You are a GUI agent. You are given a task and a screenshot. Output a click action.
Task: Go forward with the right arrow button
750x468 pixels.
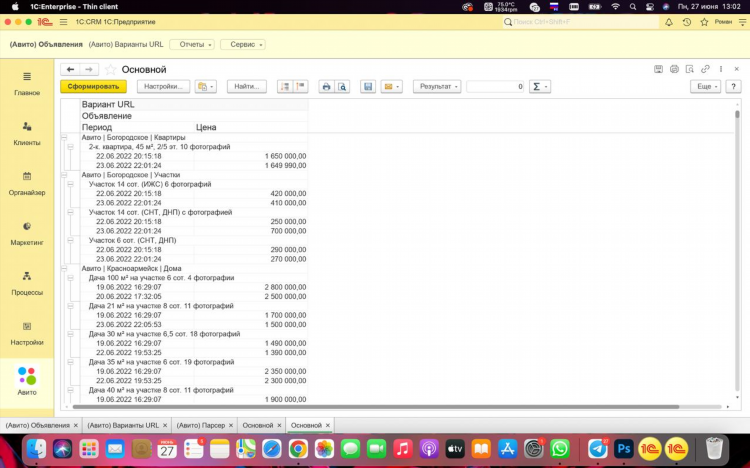[x=89, y=69]
